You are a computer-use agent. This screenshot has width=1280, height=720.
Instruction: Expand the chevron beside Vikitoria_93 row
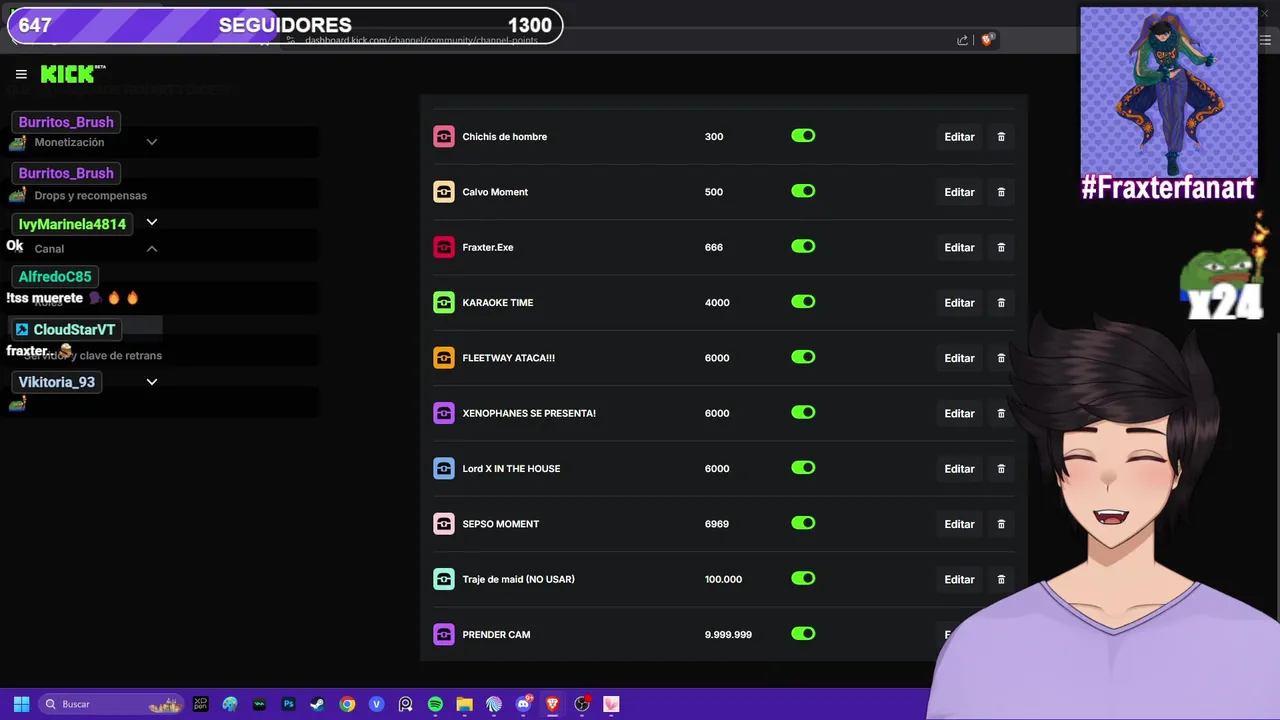(152, 382)
